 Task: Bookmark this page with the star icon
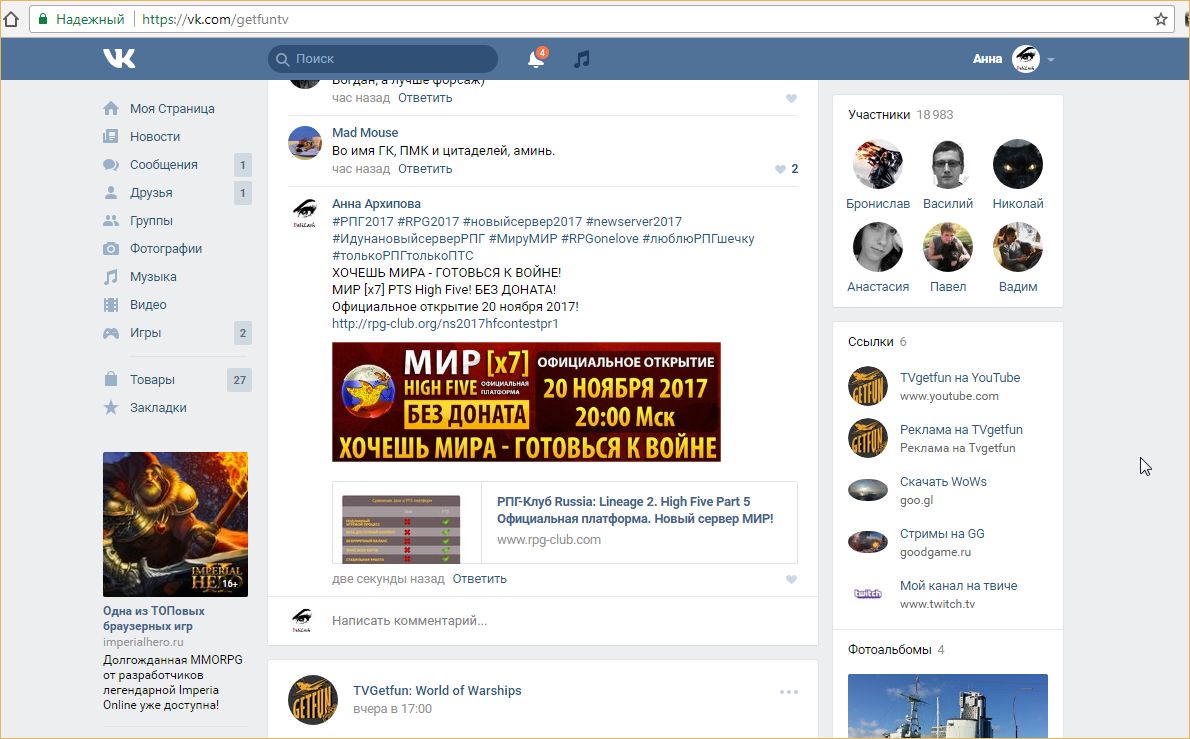click(x=1161, y=19)
